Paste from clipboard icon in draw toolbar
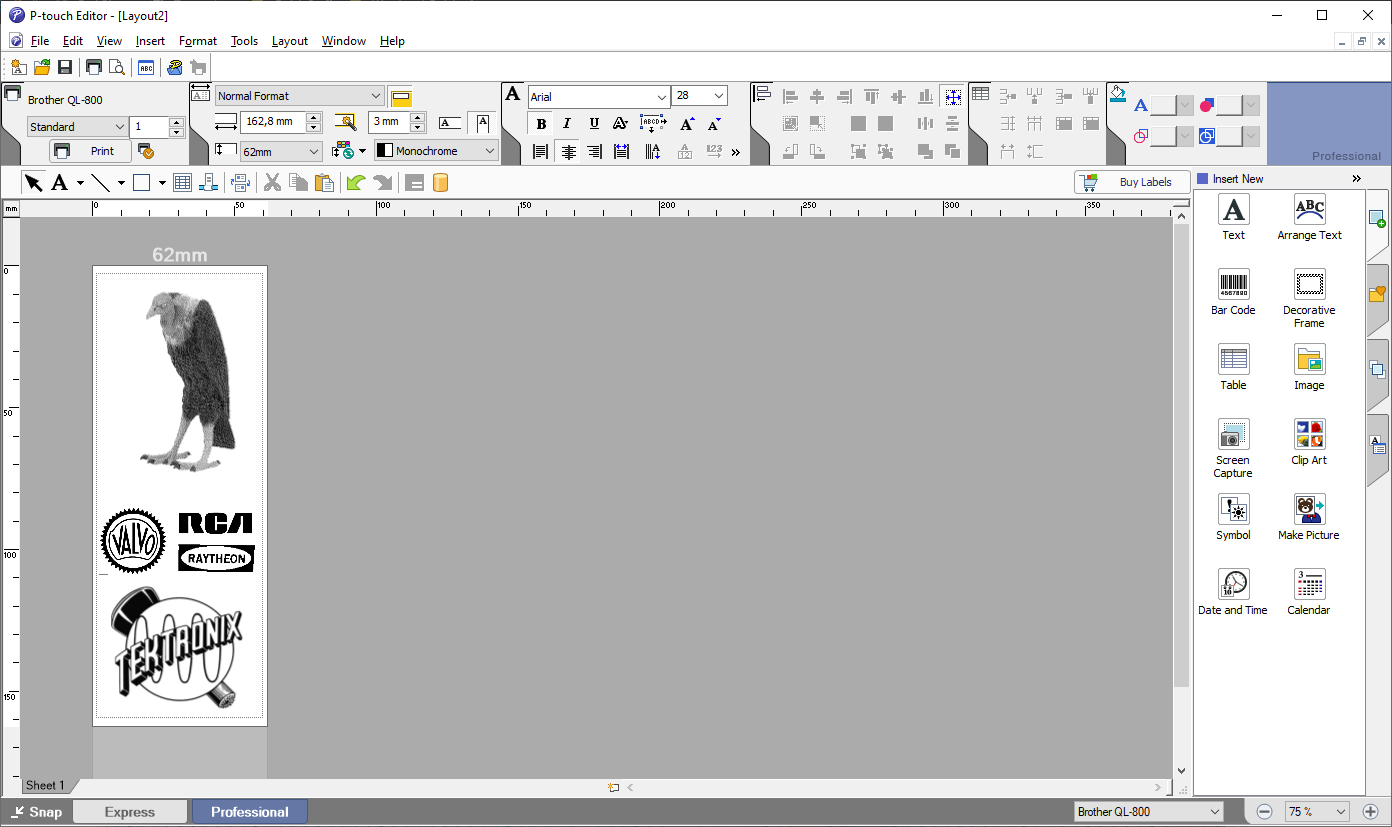 click(324, 183)
